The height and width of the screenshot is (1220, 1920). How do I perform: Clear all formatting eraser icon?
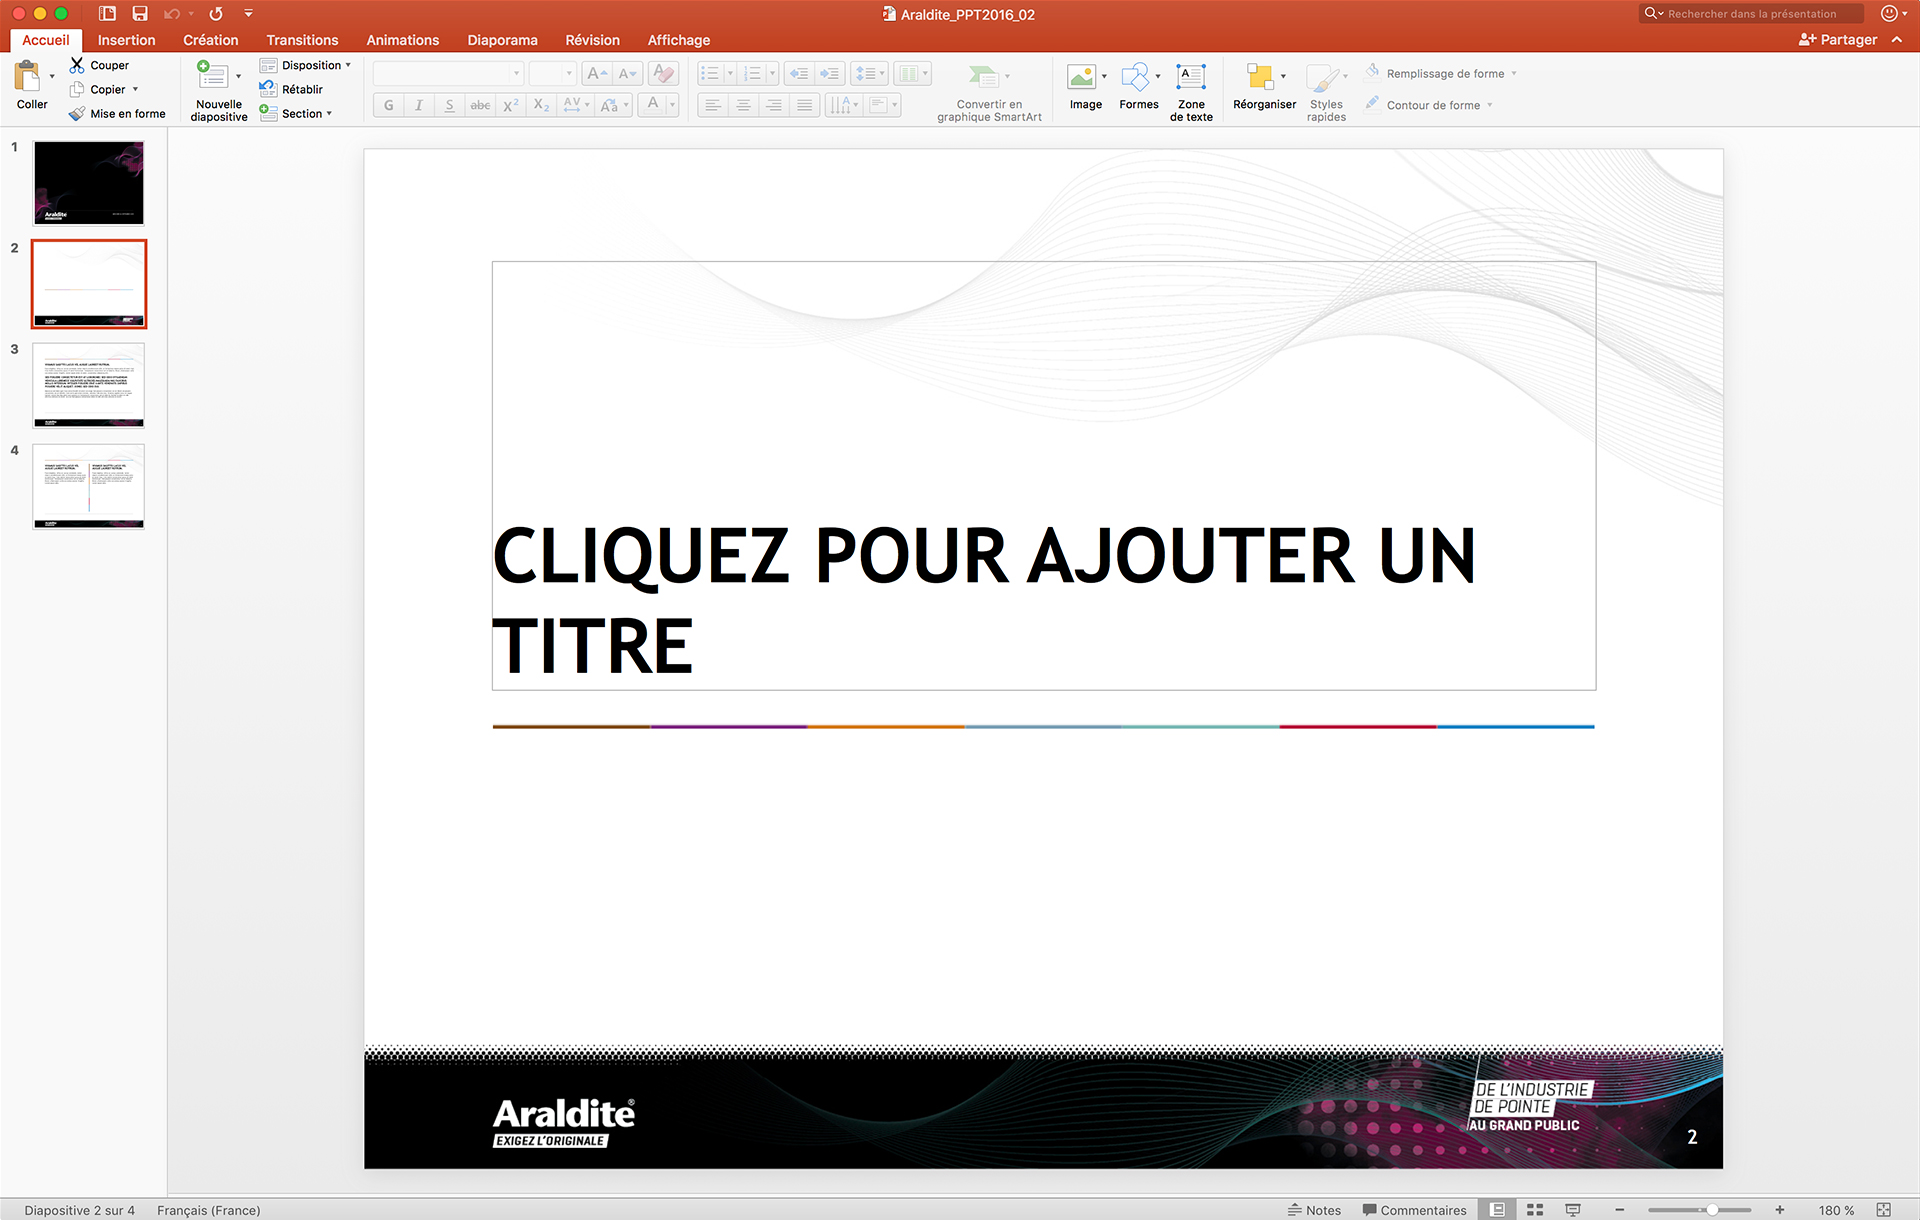[x=663, y=74]
